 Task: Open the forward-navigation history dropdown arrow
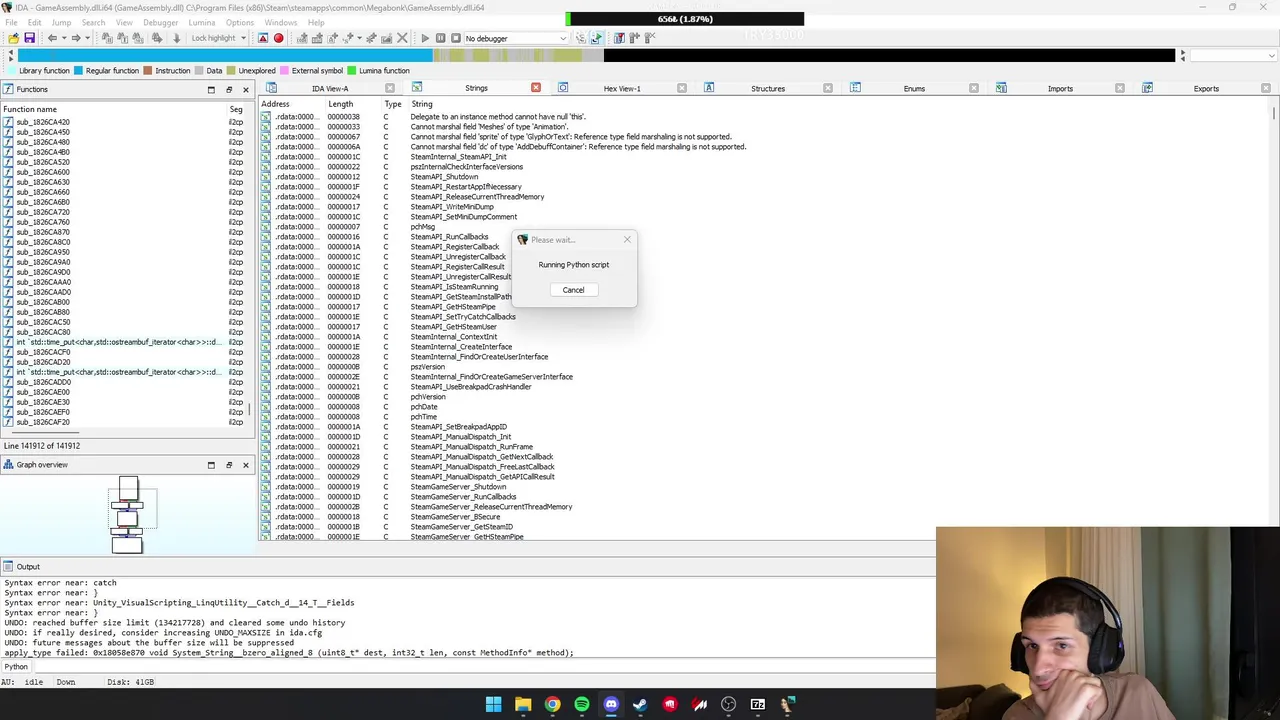pos(87,38)
